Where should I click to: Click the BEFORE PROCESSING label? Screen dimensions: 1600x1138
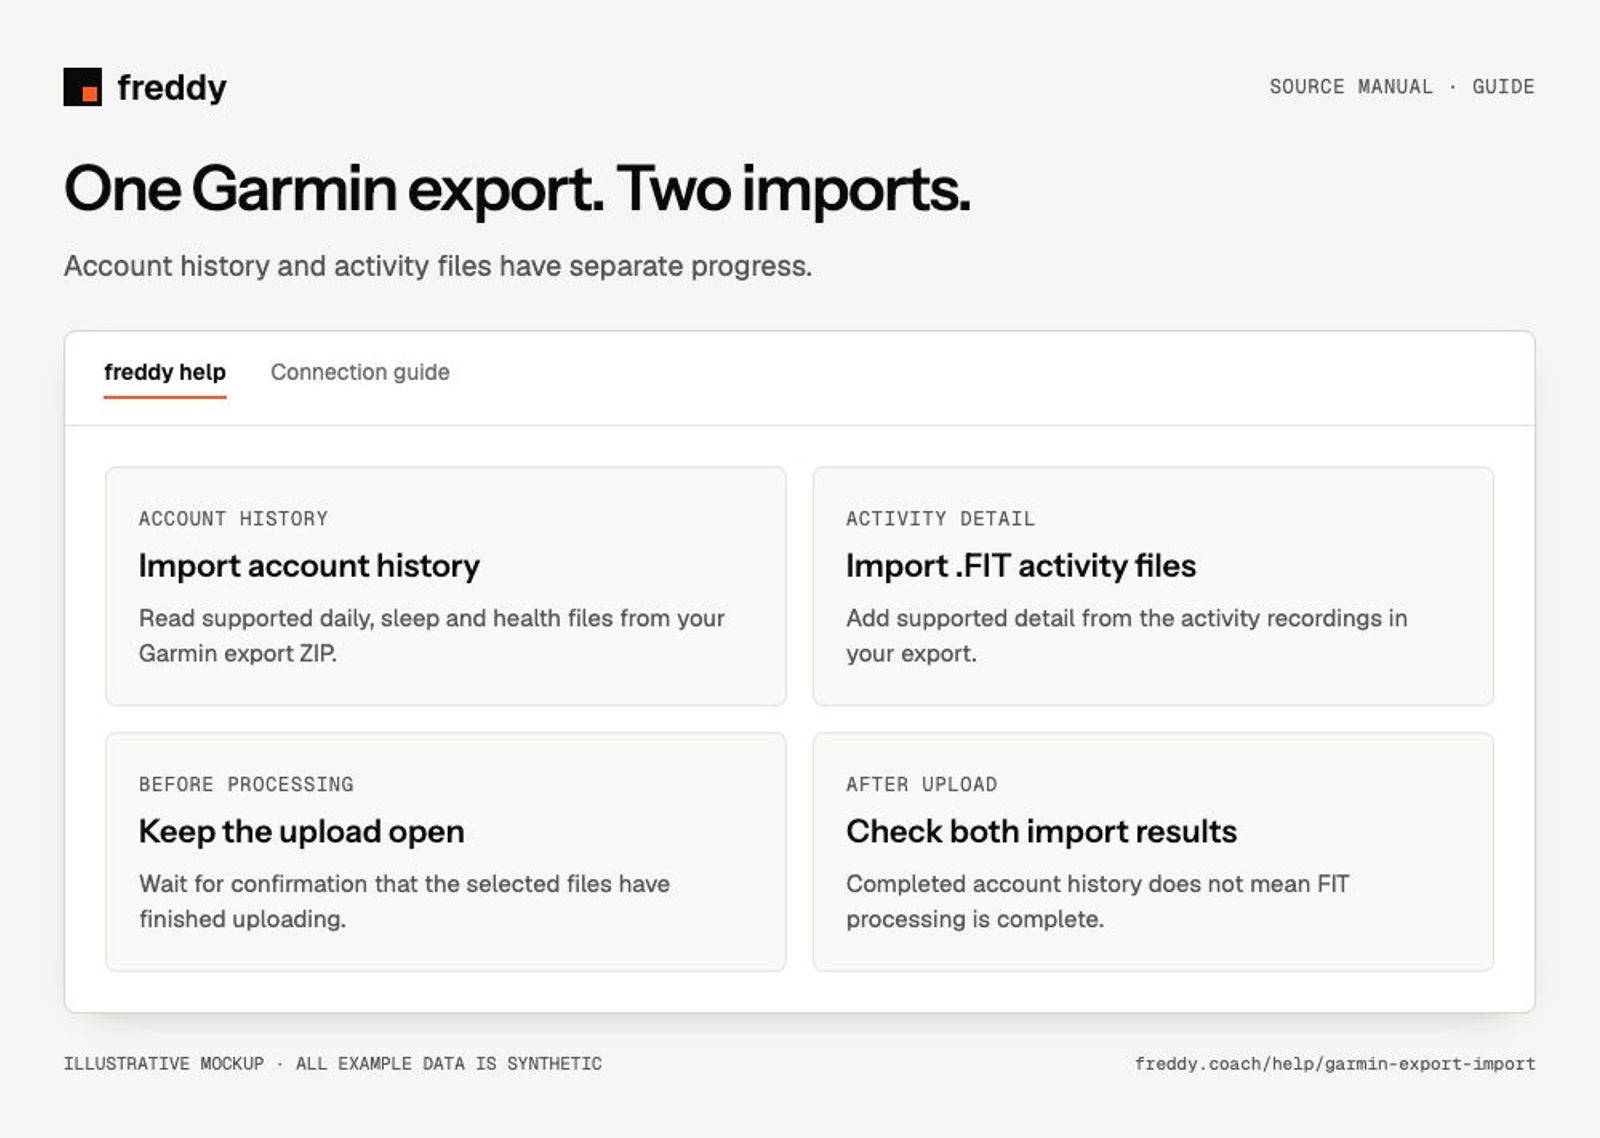(246, 785)
